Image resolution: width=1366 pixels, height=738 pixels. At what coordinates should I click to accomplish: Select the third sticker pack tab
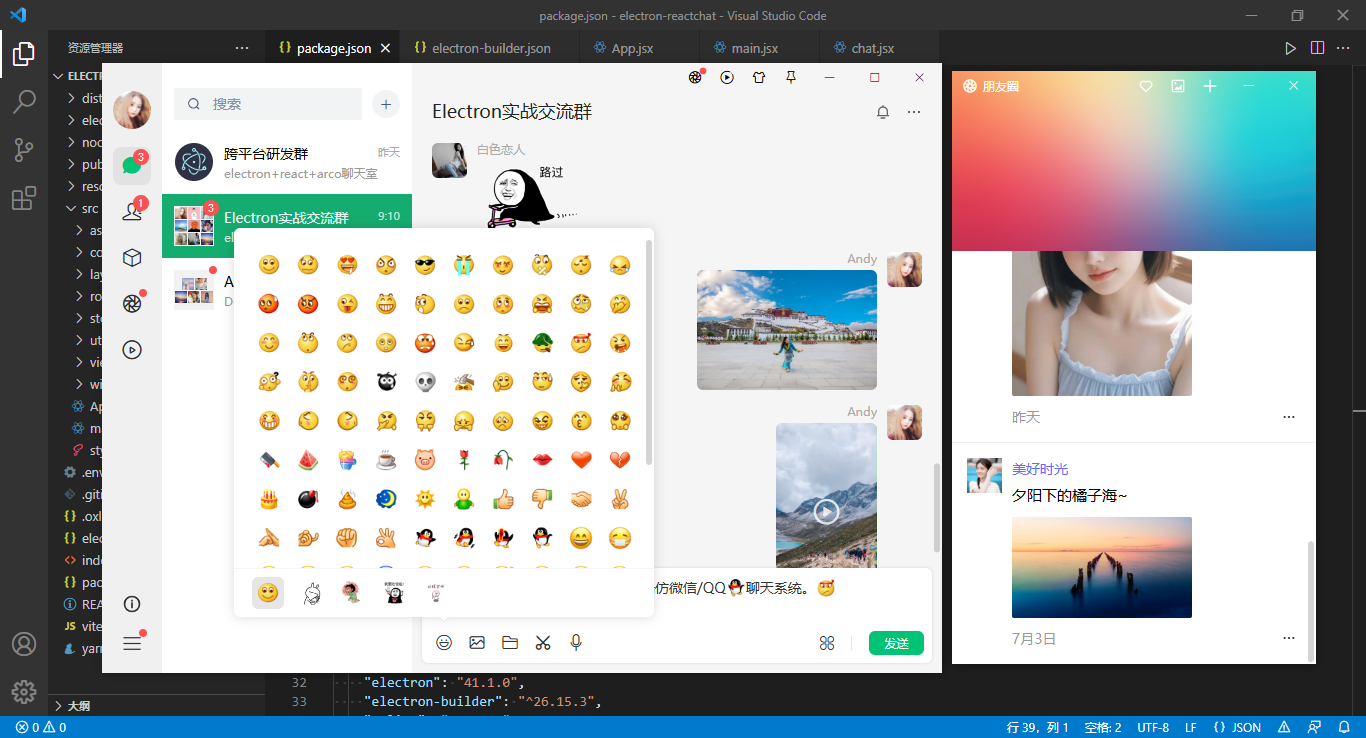coord(351,593)
